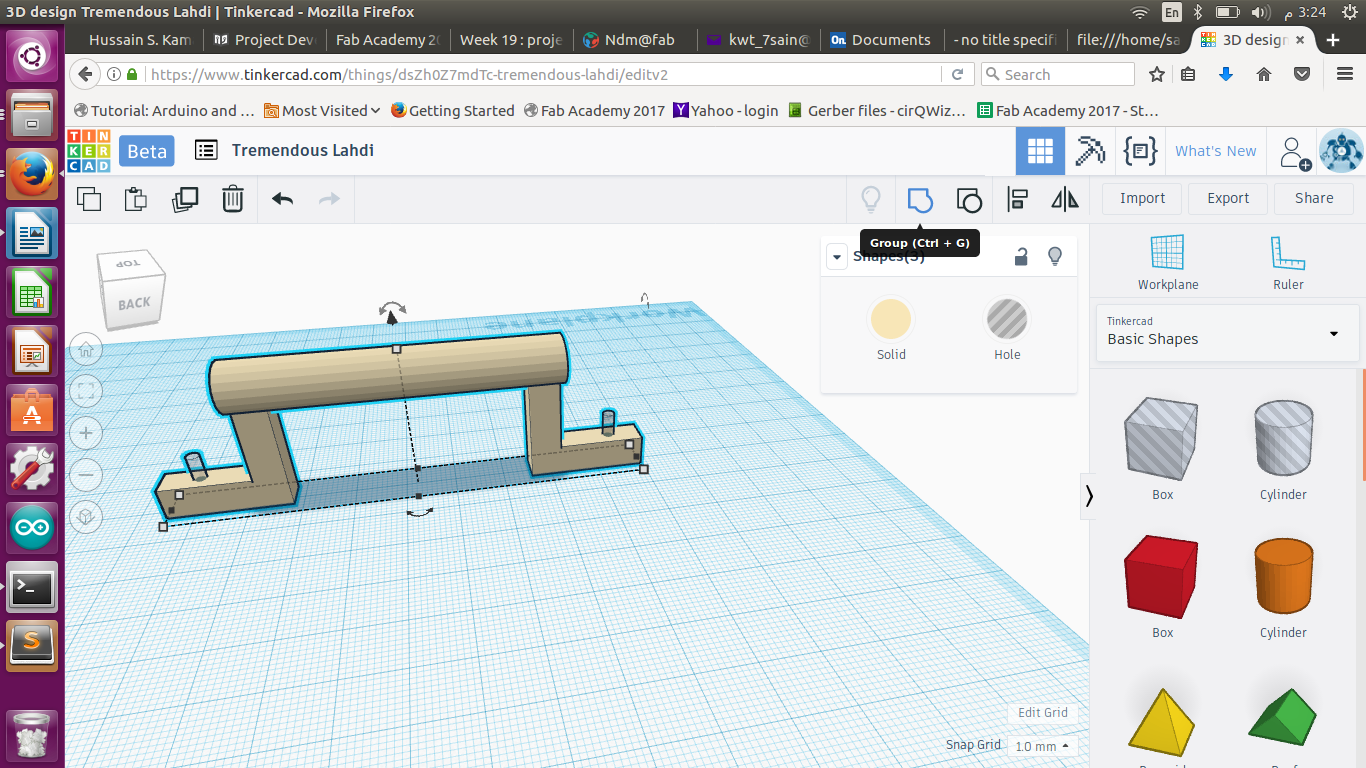The height and width of the screenshot is (768, 1366).
Task: Open the Basic Shapes category dropdown
Action: [1227, 332]
